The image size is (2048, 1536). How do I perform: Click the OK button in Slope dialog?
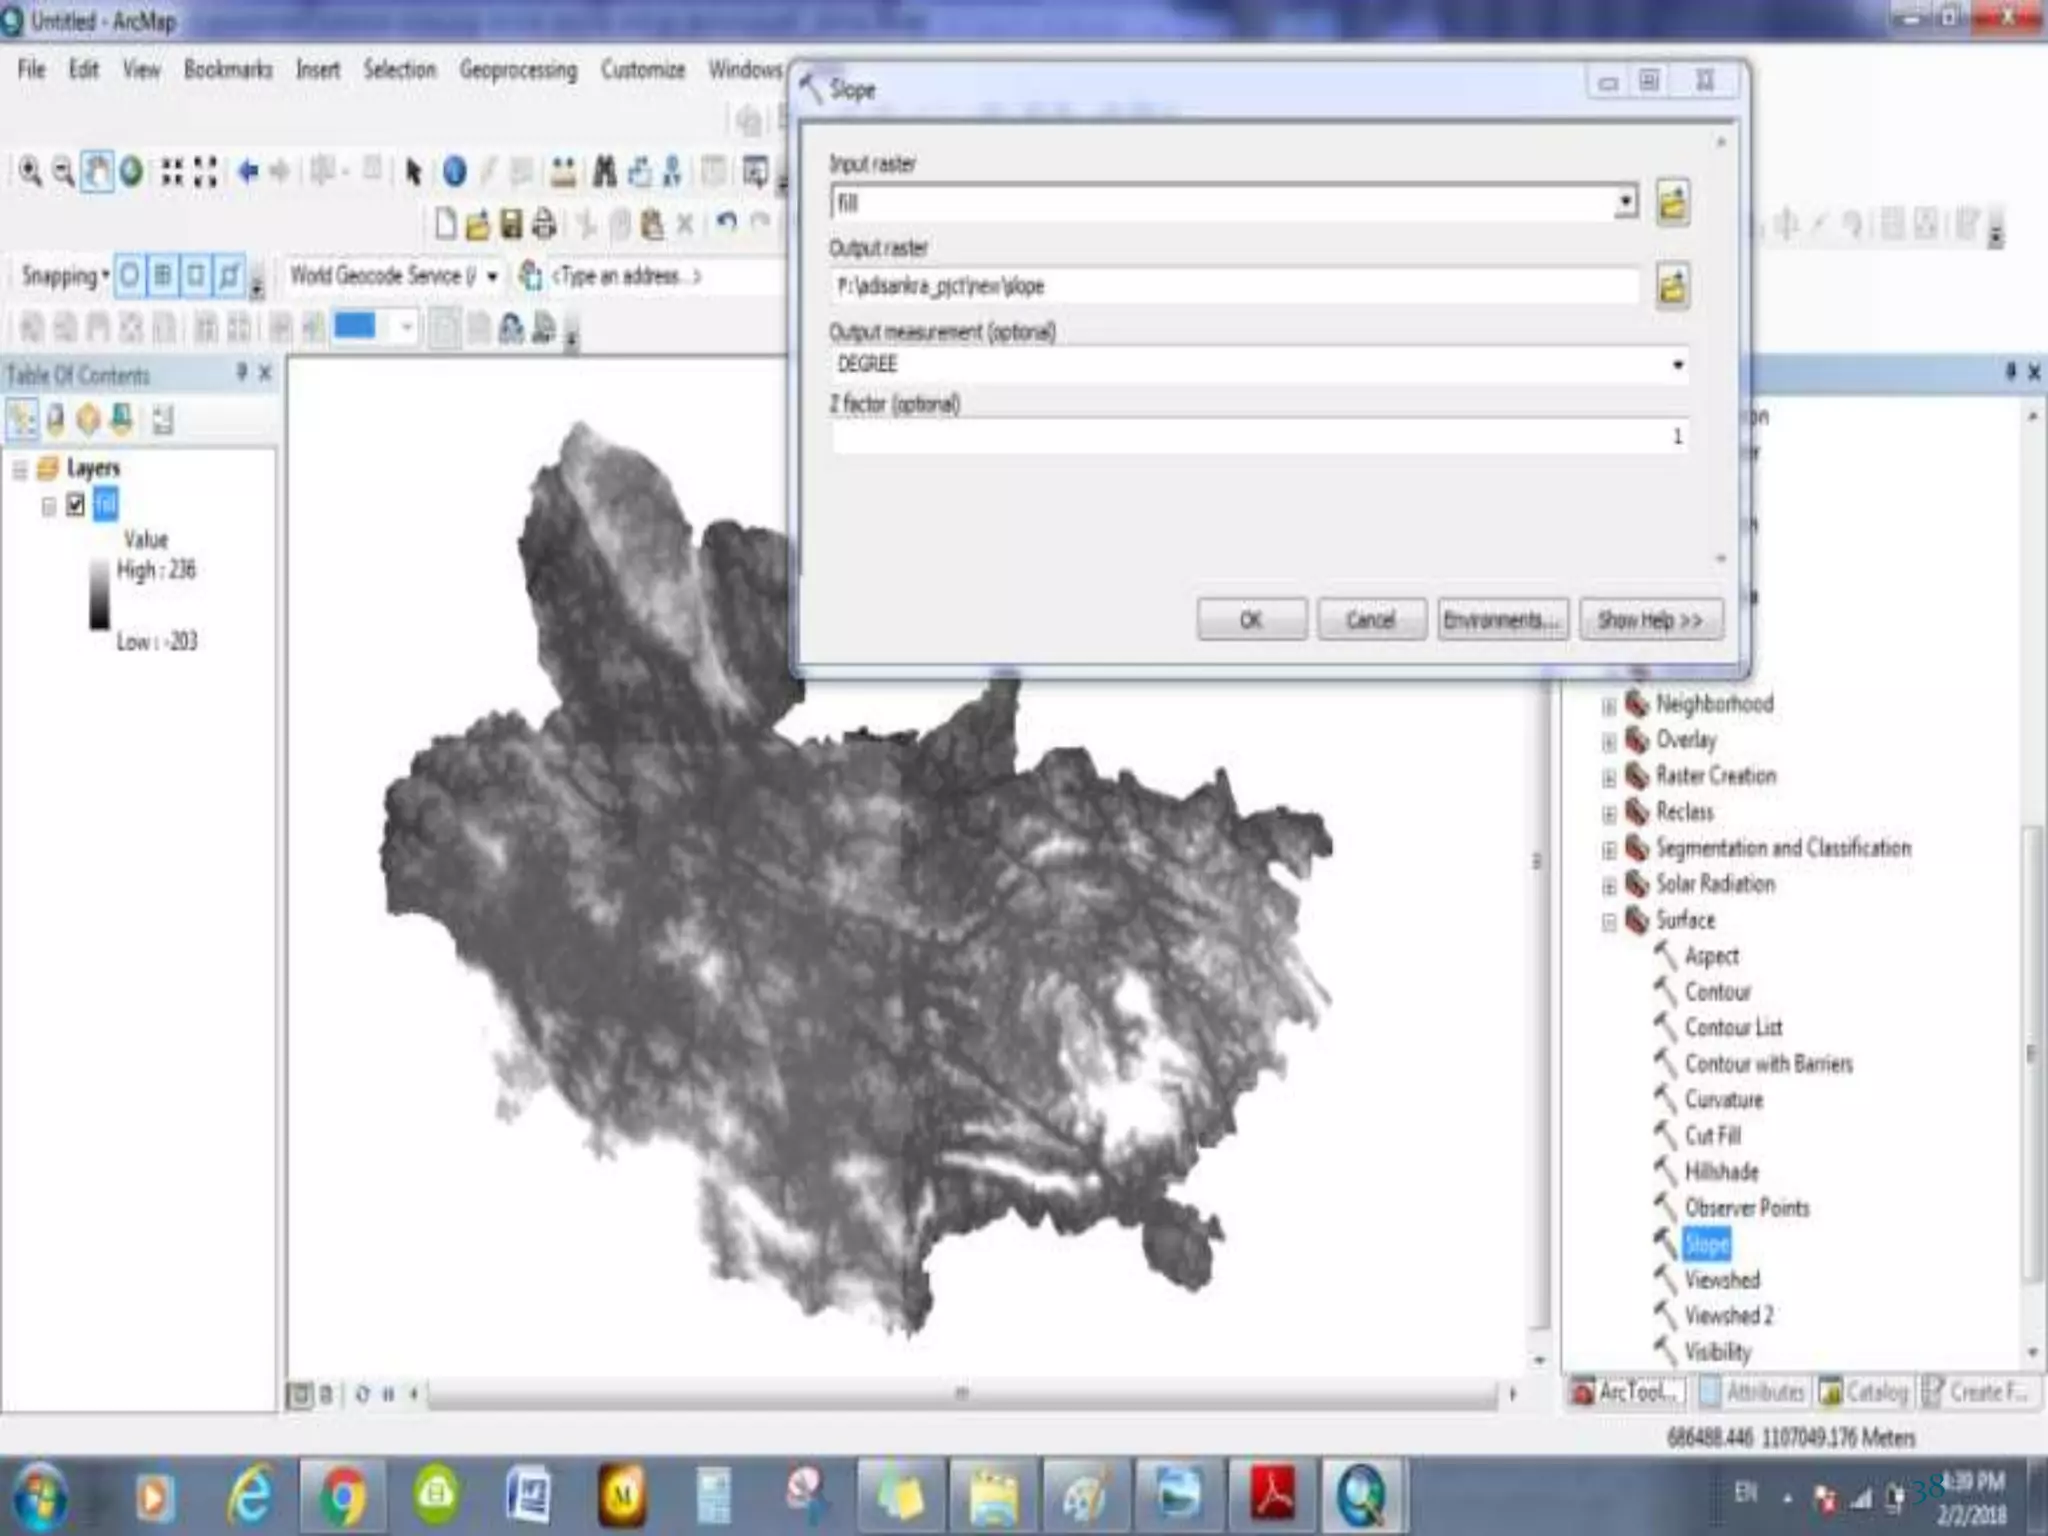[1251, 620]
